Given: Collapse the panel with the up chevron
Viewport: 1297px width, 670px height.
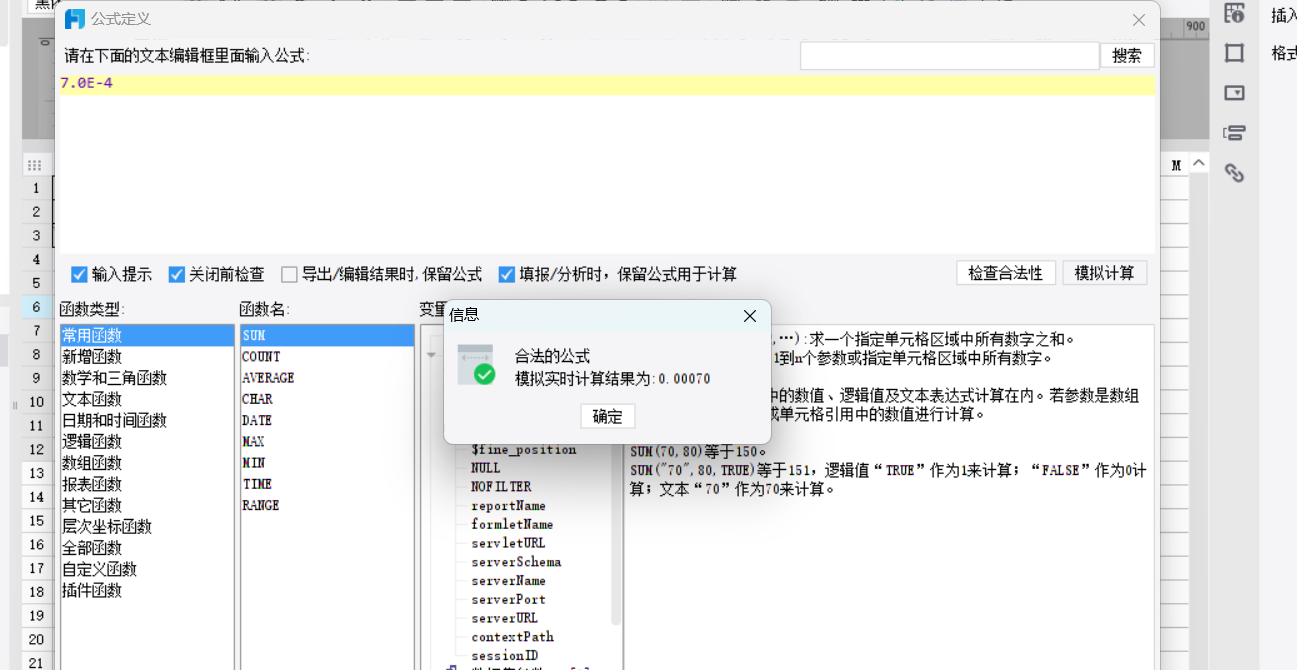Looking at the screenshot, I should click(x=1199, y=164).
